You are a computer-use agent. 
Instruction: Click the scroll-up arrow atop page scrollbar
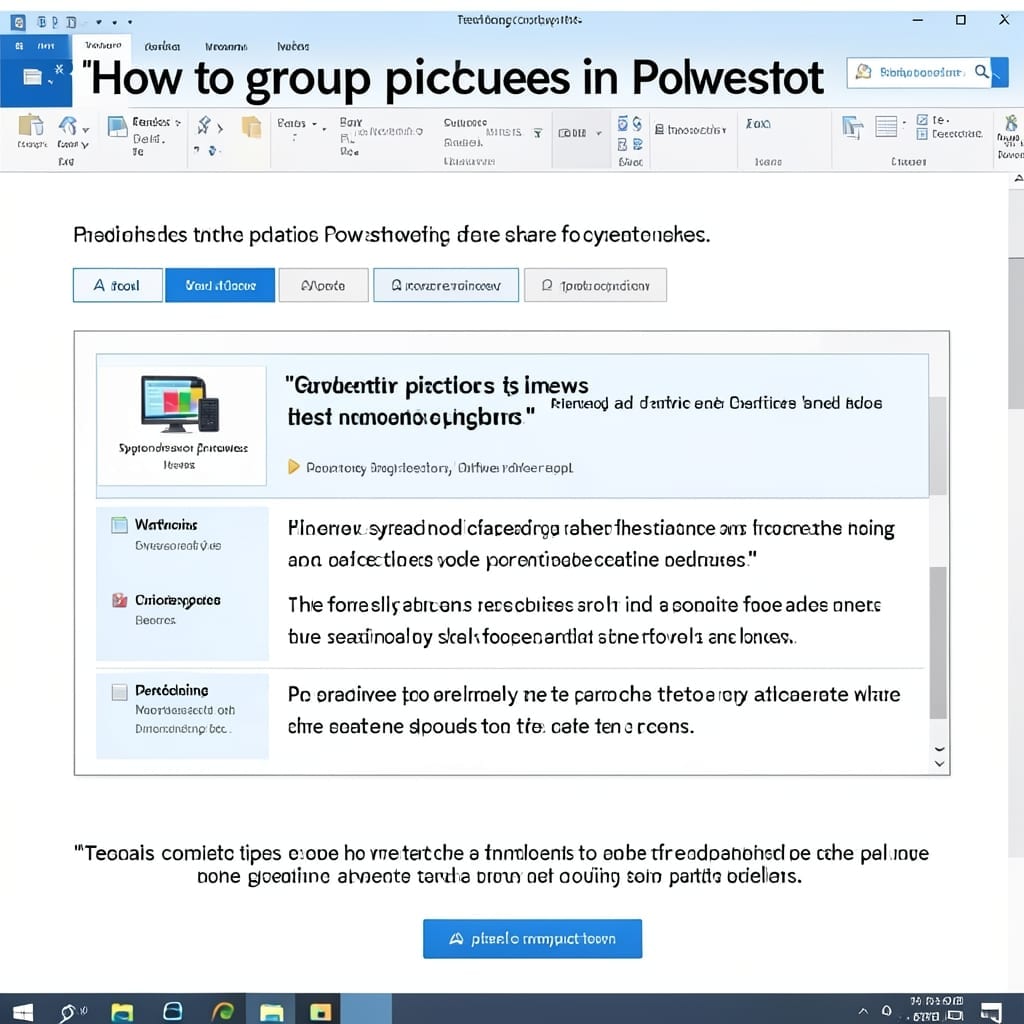[x=1017, y=179]
